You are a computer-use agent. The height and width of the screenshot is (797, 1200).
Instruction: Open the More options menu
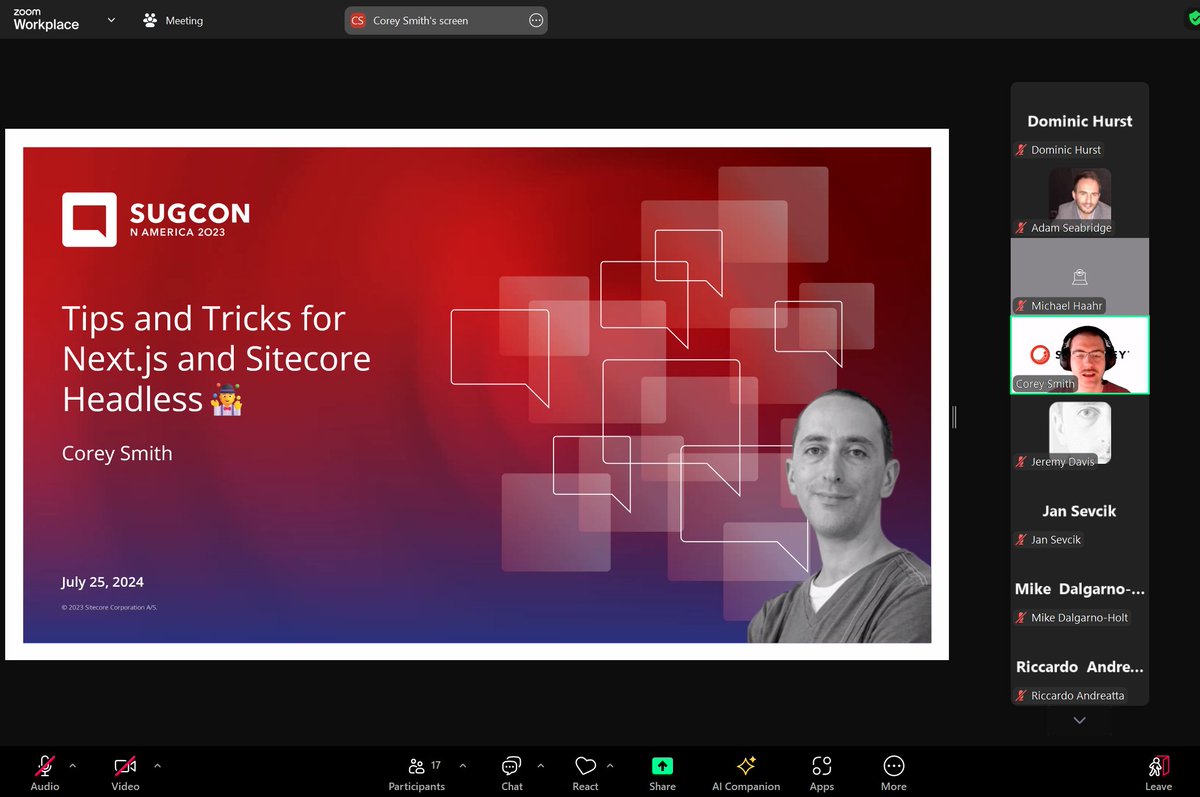point(894,771)
